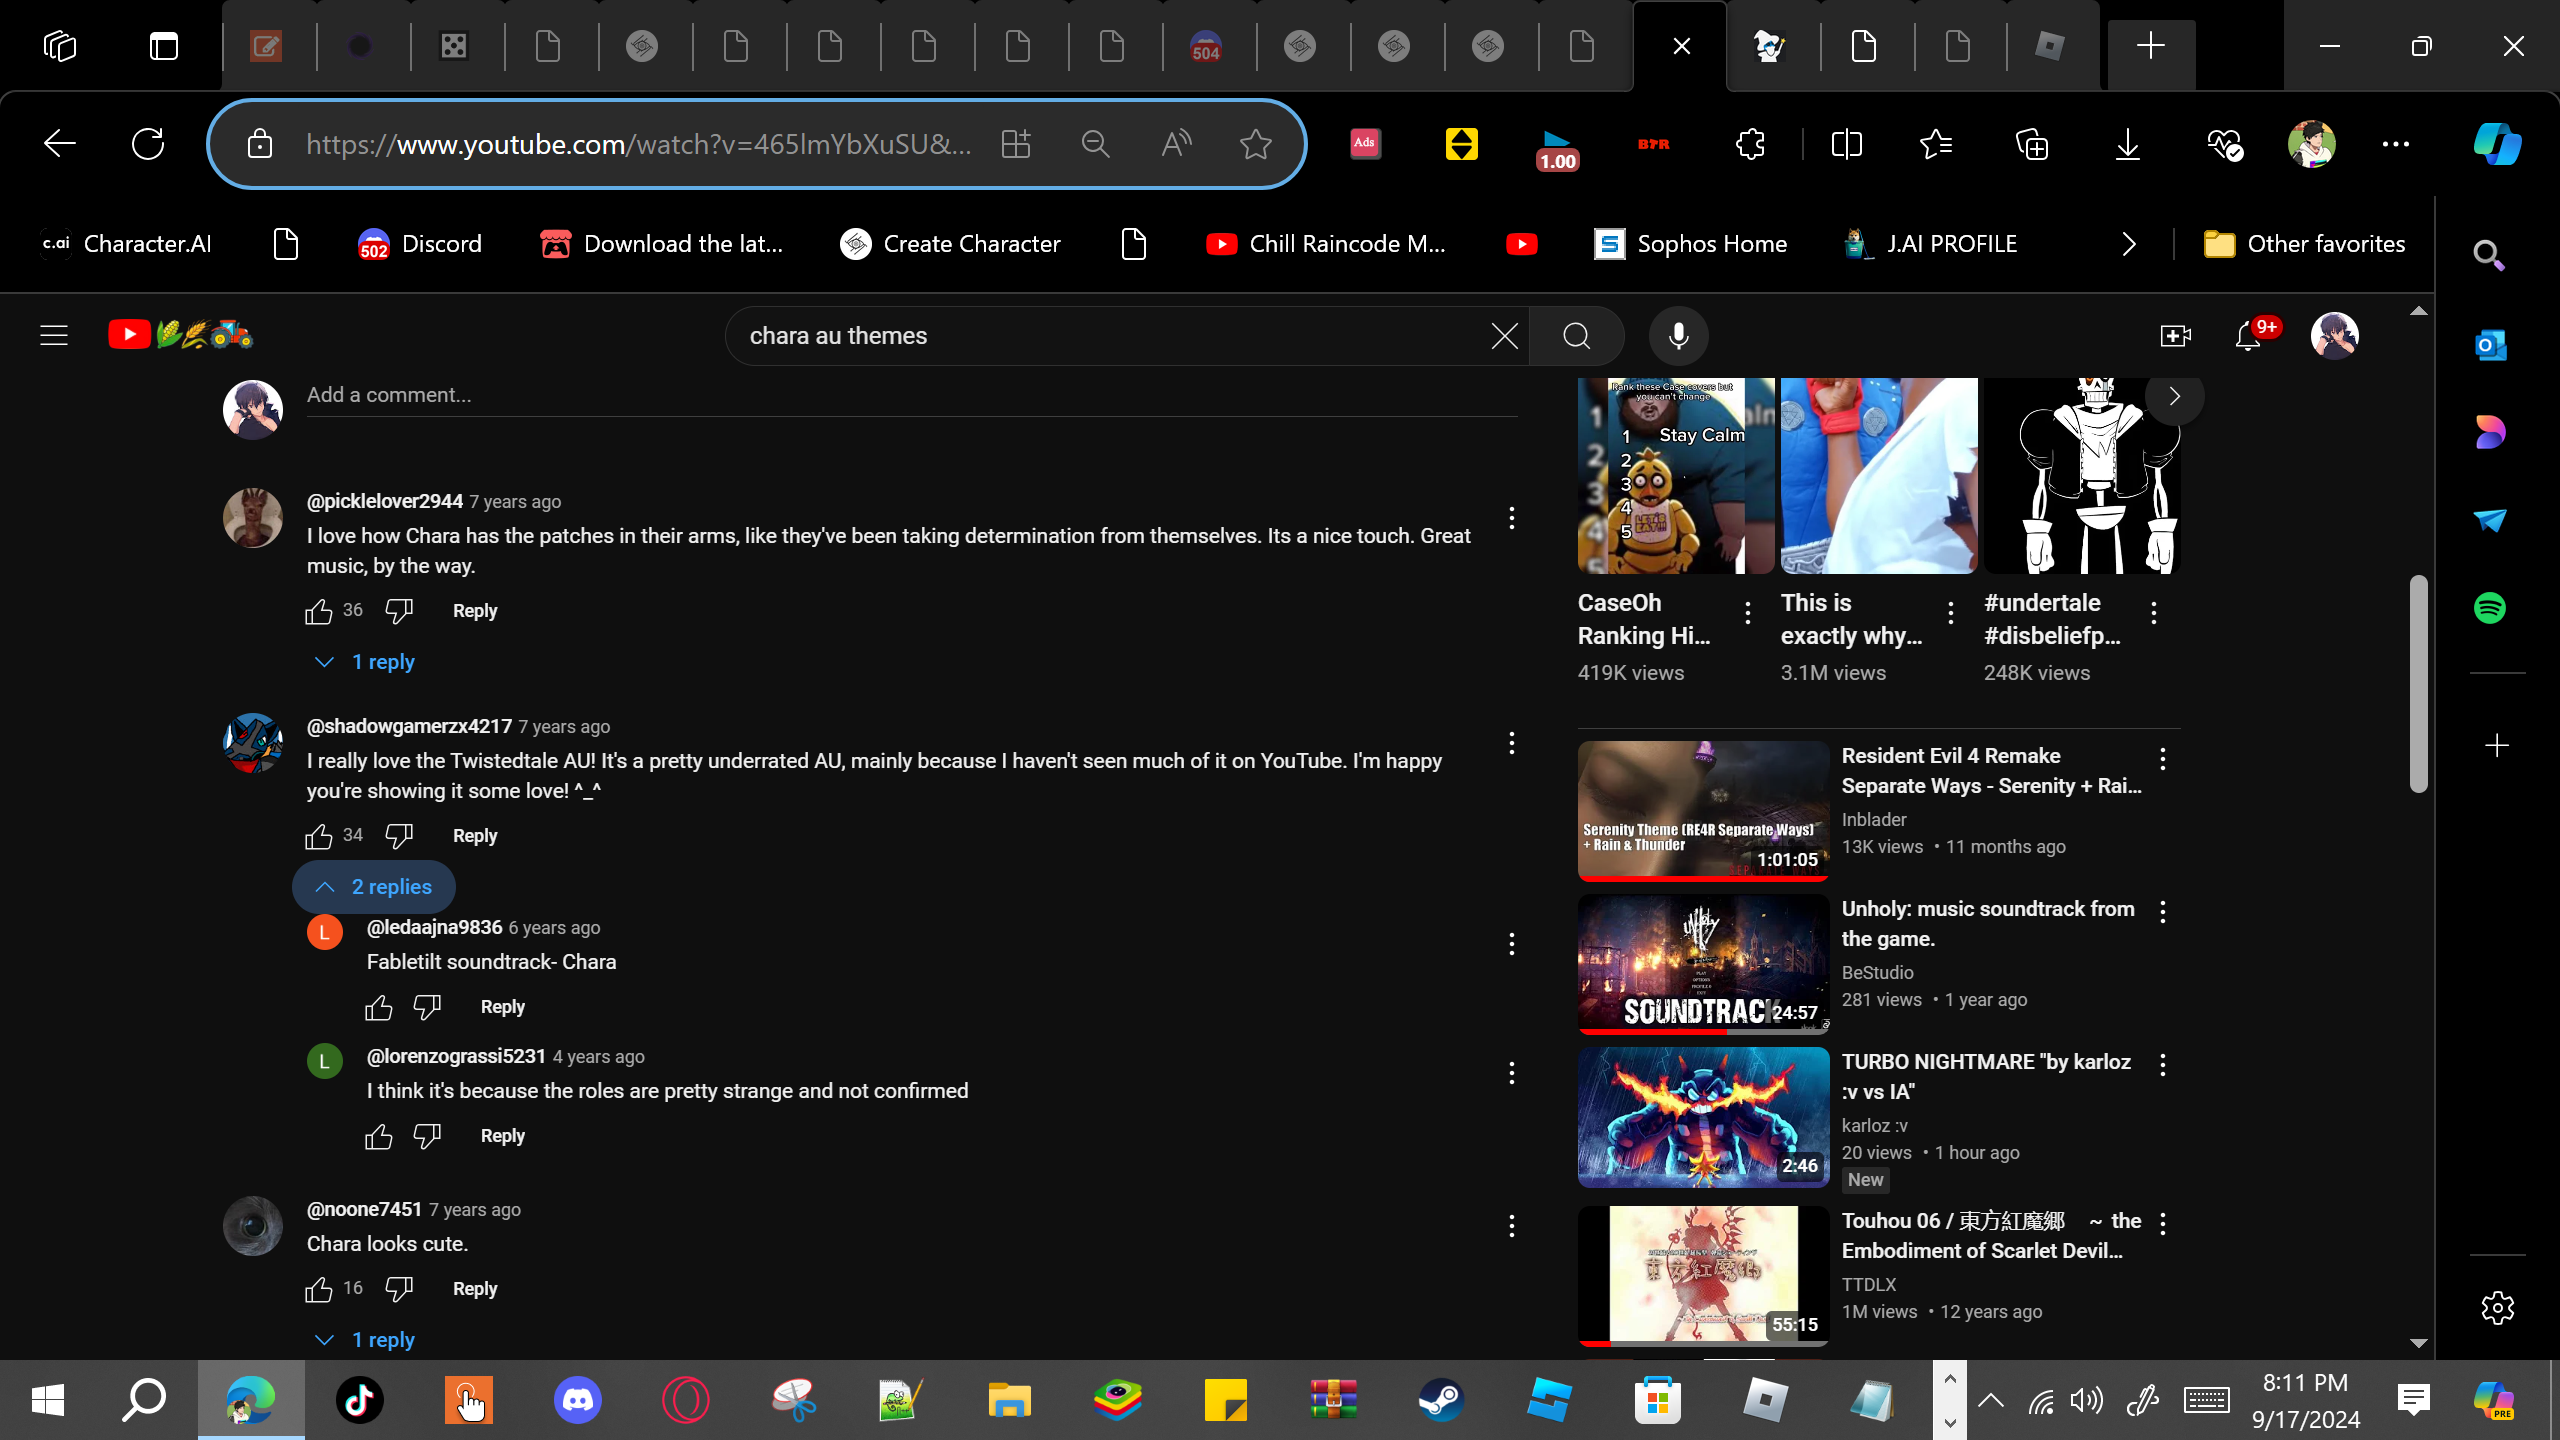Open Discord bookmark in favorites bar
Image resolution: width=2560 pixels, height=1440 pixels.
tap(420, 244)
